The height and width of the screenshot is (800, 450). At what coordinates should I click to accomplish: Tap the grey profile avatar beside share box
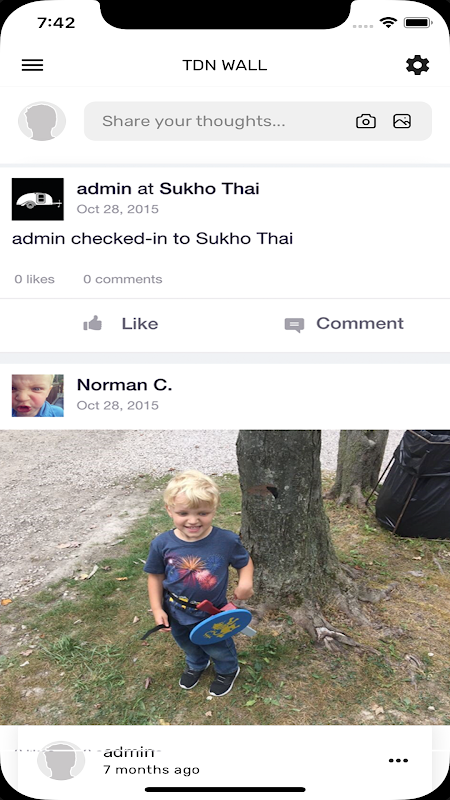tap(42, 121)
